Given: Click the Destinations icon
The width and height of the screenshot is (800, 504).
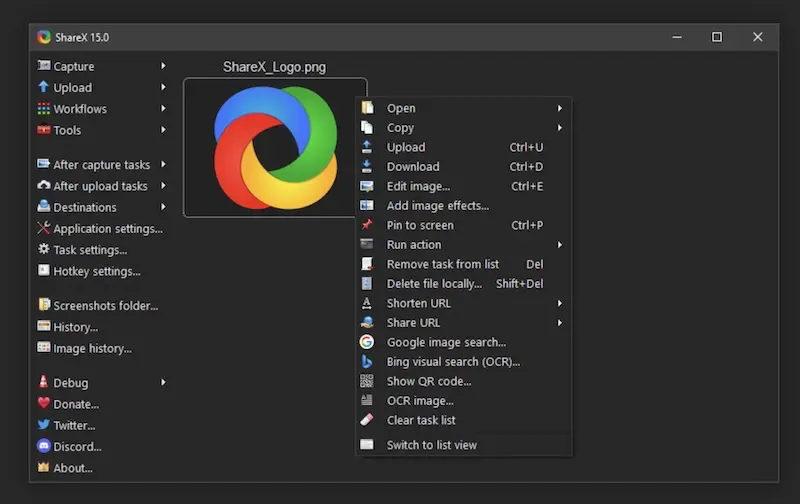Looking at the screenshot, I should pyautogui.click(x=44, y=207).
